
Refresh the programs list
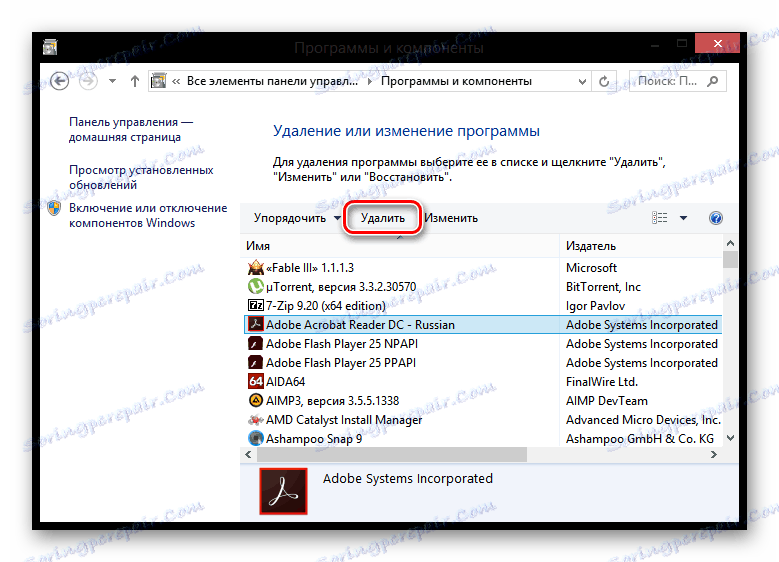604,81
